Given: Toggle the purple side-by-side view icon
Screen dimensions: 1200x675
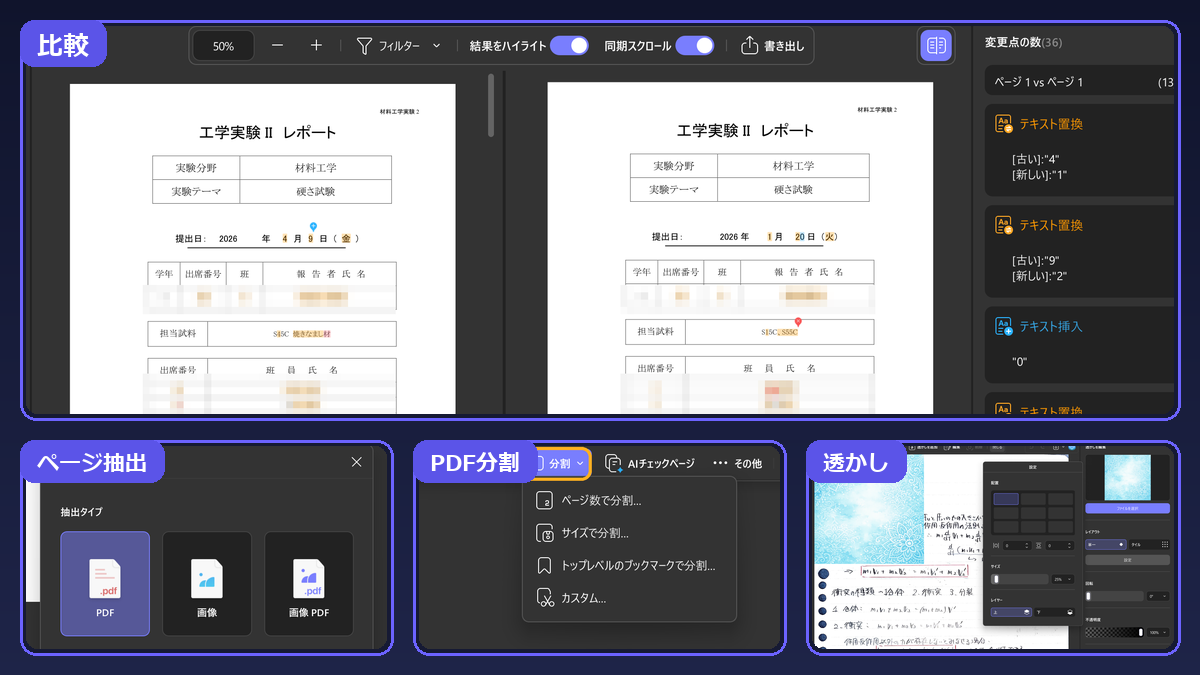Looking at the screenshot, I should 936,45.
